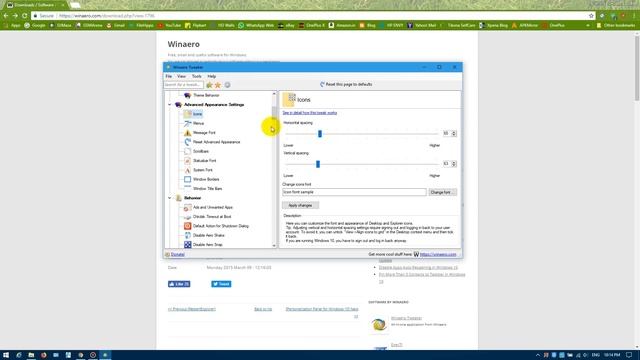Open the Statusbar Font icon
This screenshot has height=360, width=640.
(187, 161)
